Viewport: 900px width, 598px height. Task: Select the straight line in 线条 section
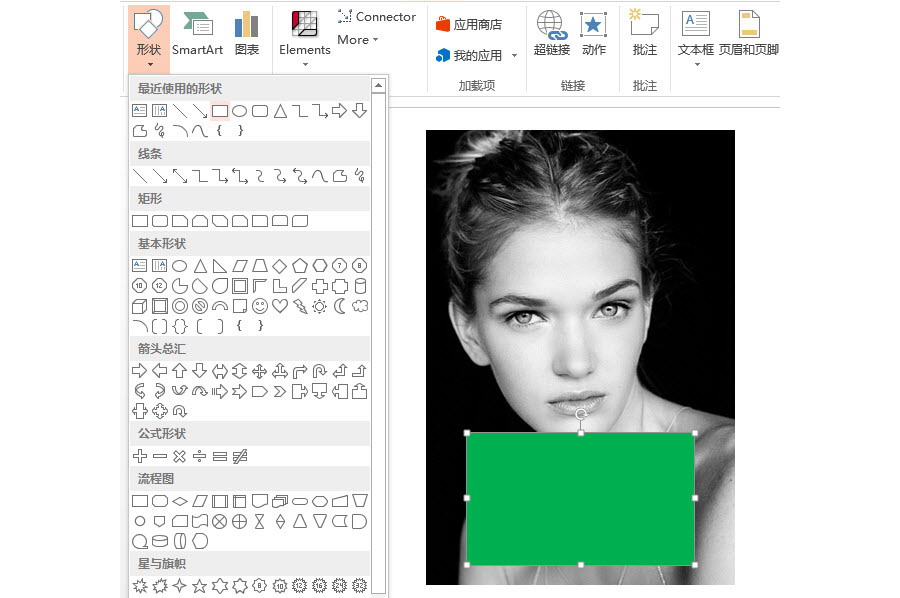click(x=139, y=176)
